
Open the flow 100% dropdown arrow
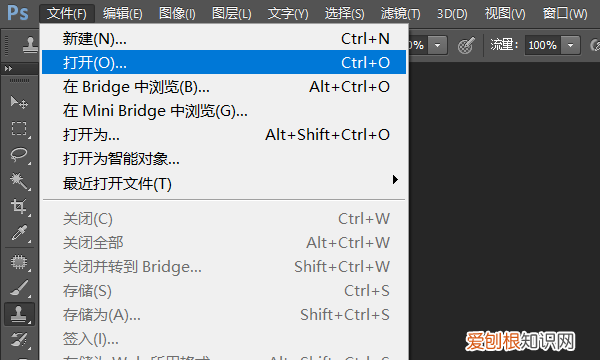pos(571,46)
